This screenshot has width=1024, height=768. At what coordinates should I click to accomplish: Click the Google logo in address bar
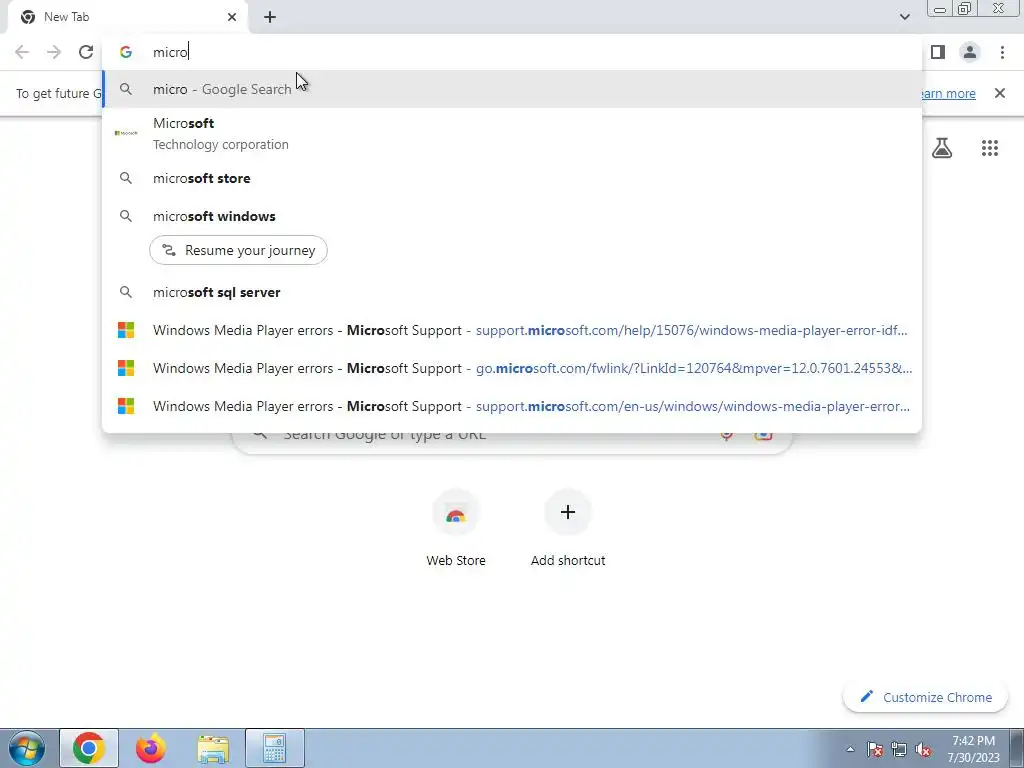pos(126,52)
